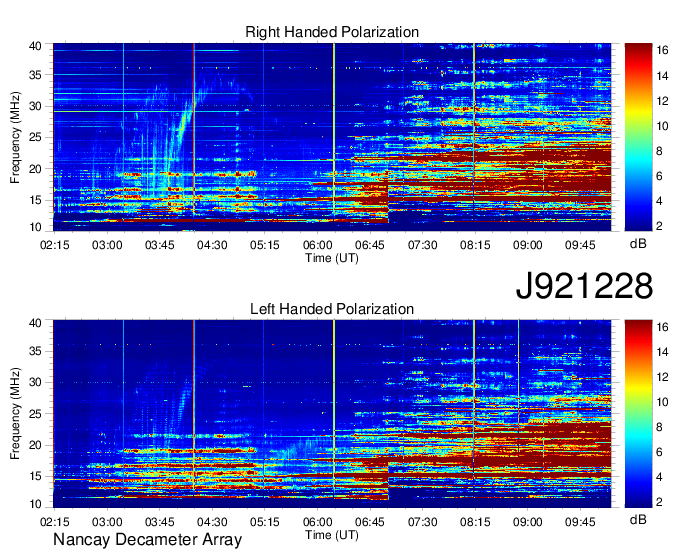Click Time (UT) label under Right Handed plot
680x552 pixels.
click(332, 258)
